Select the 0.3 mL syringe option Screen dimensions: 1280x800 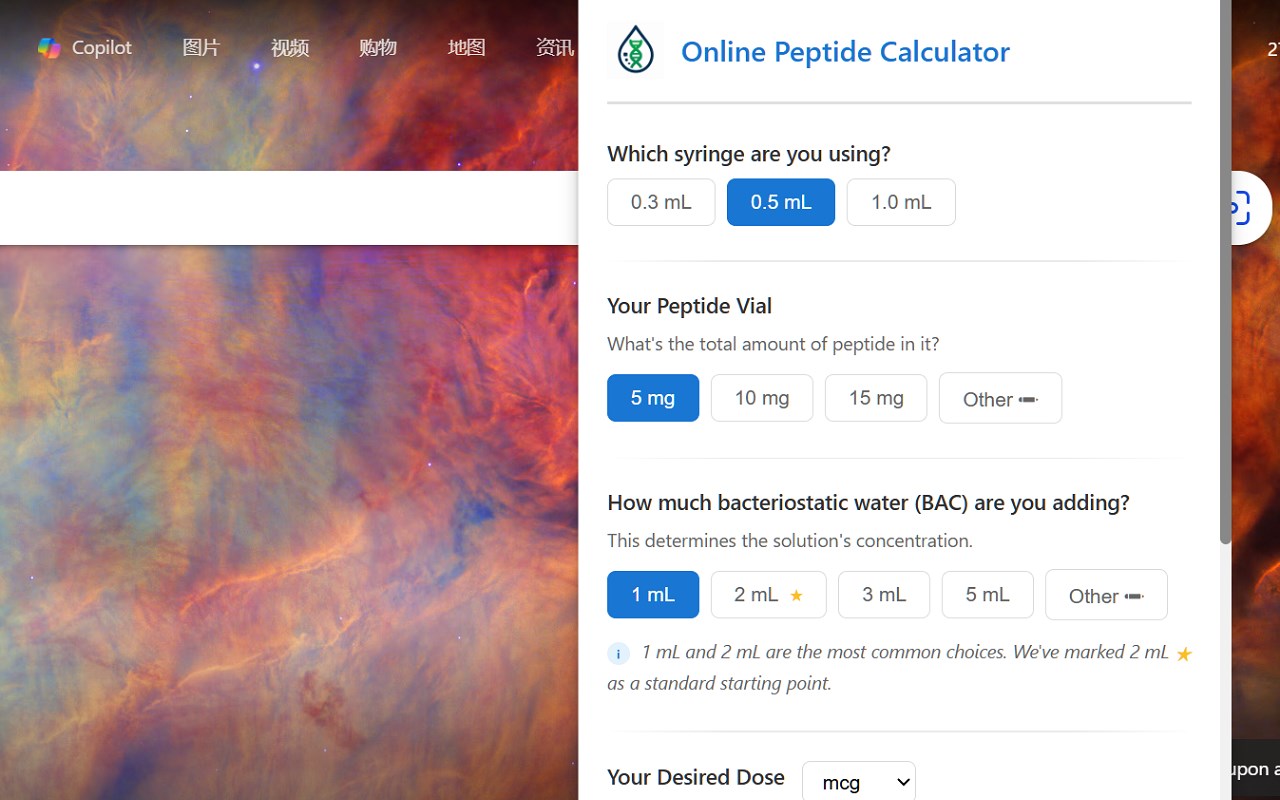[661, 202]
